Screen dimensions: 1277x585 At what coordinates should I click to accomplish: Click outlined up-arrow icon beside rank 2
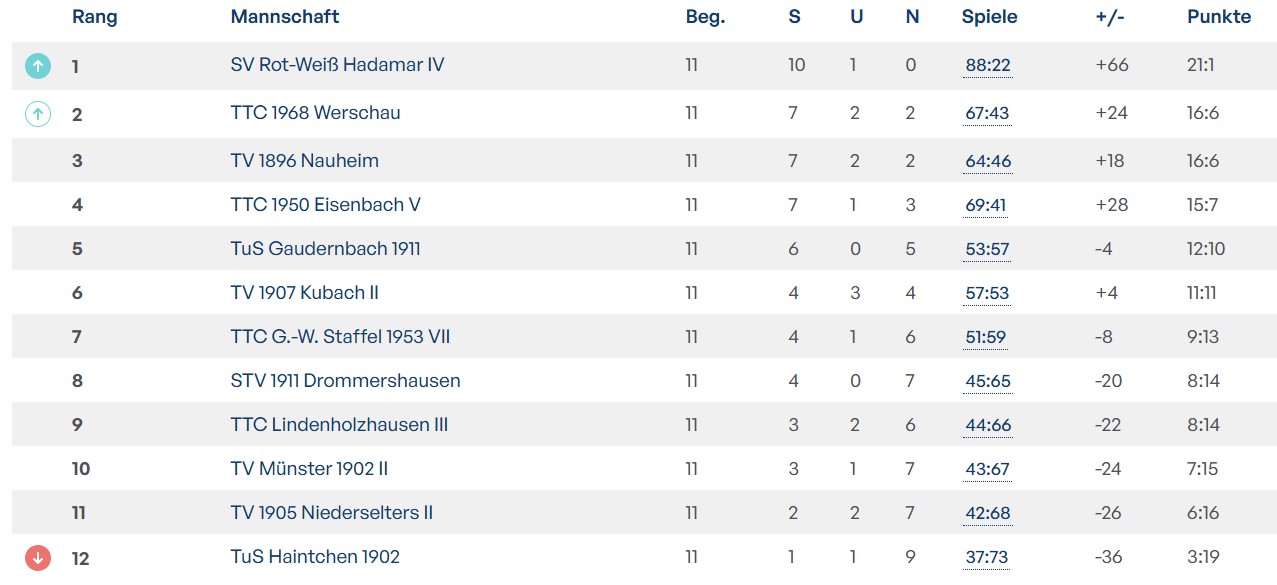(37, 114)
